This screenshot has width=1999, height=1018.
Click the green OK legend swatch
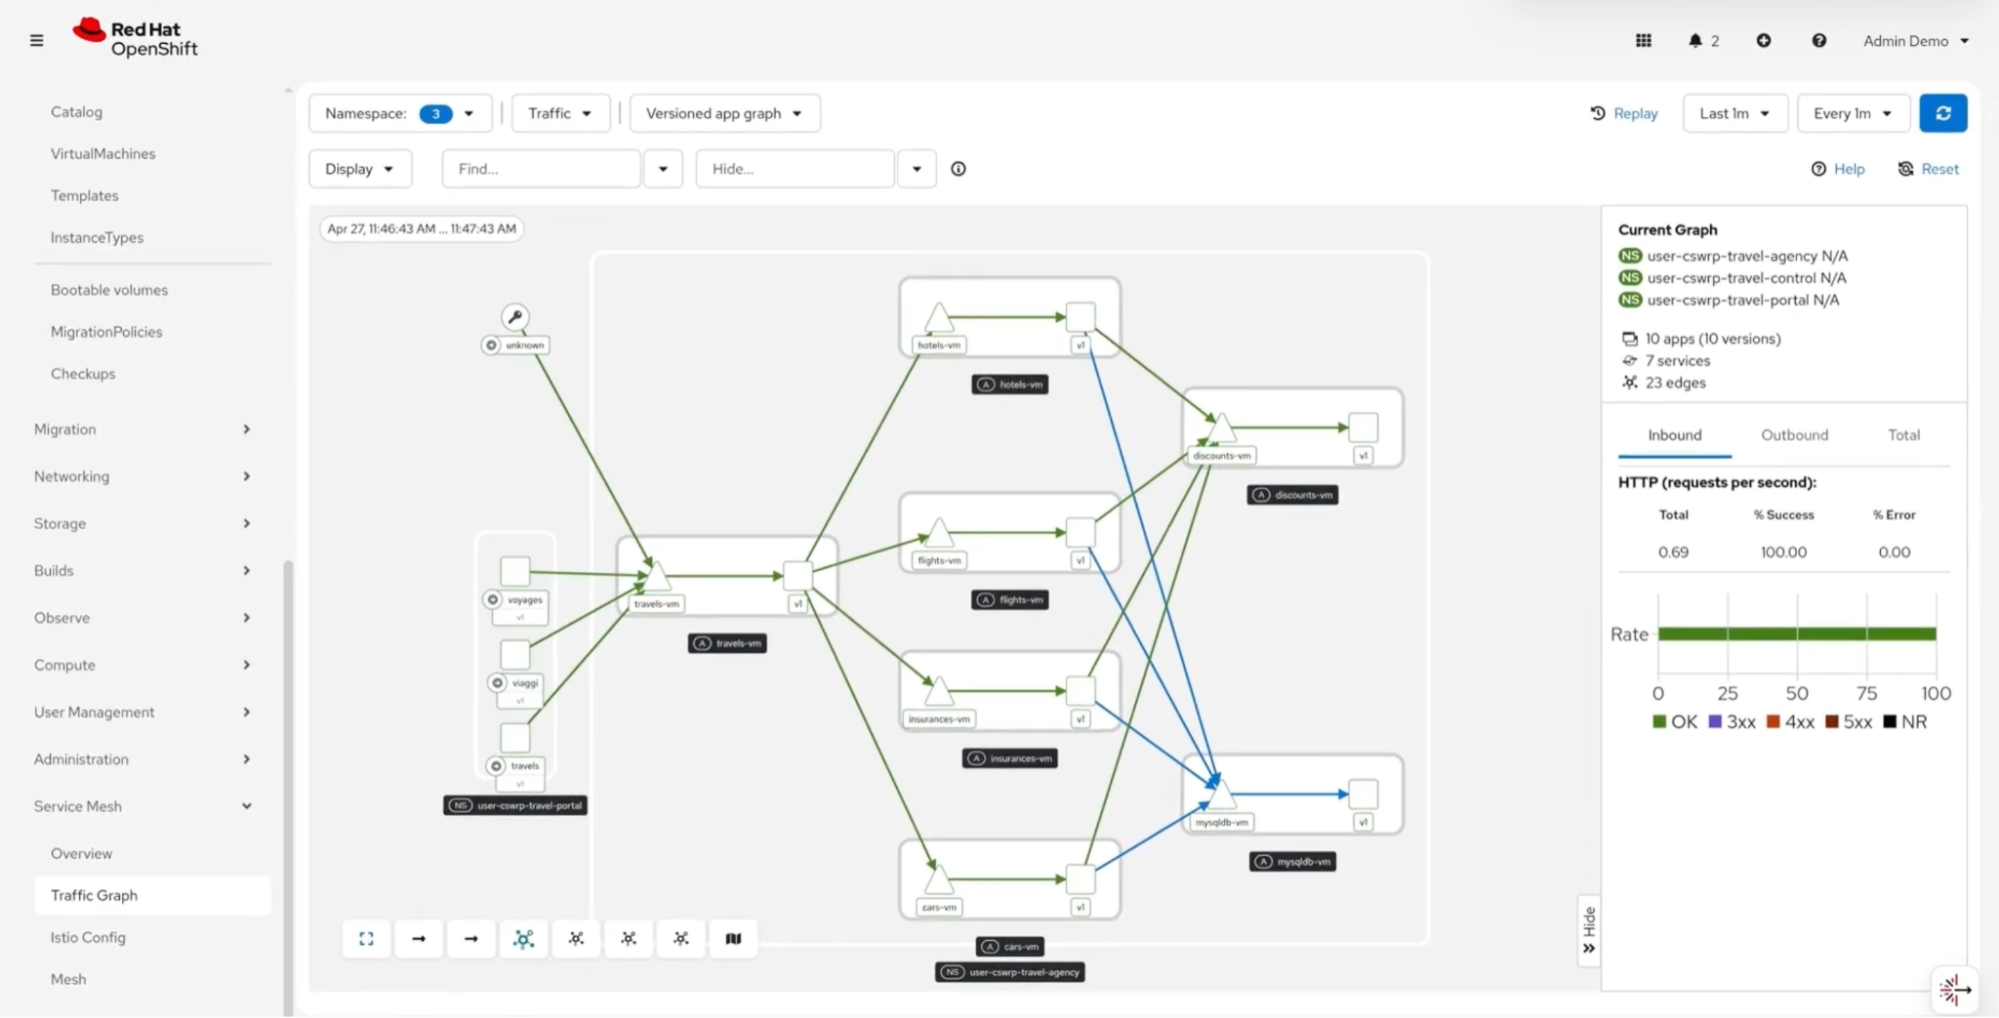coord(1659,722)
